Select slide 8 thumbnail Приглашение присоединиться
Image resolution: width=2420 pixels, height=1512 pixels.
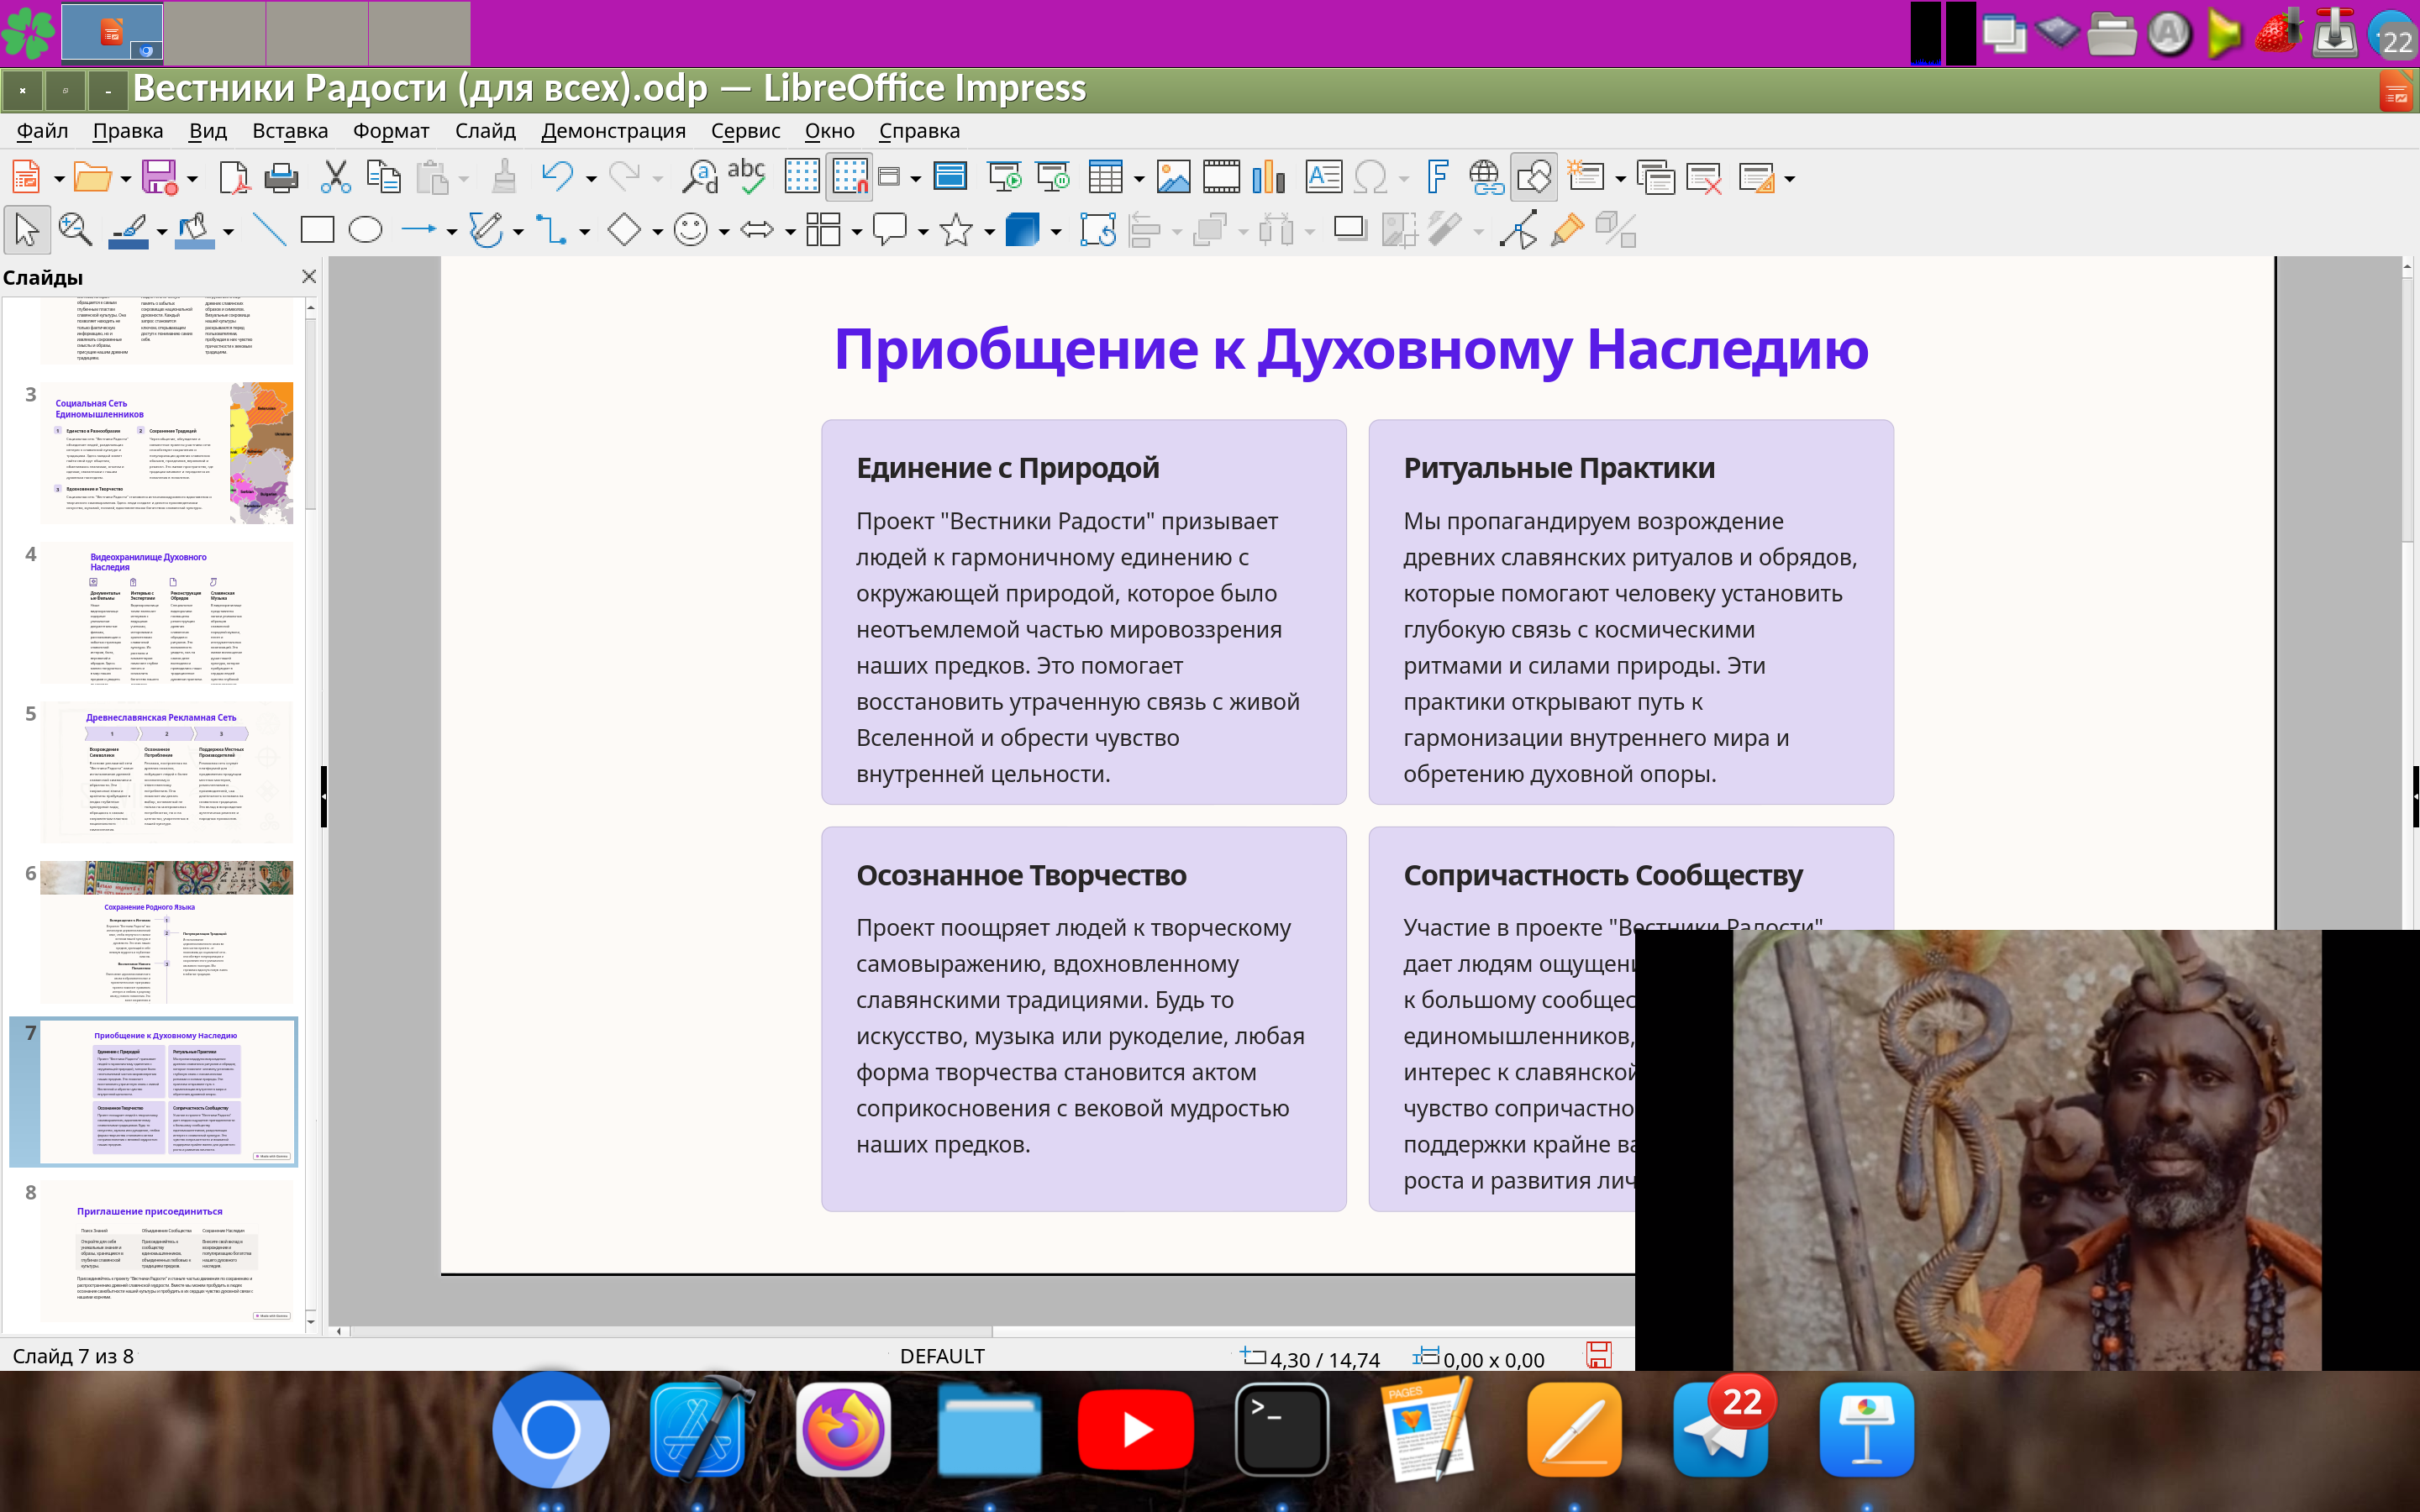[166, 1252]
